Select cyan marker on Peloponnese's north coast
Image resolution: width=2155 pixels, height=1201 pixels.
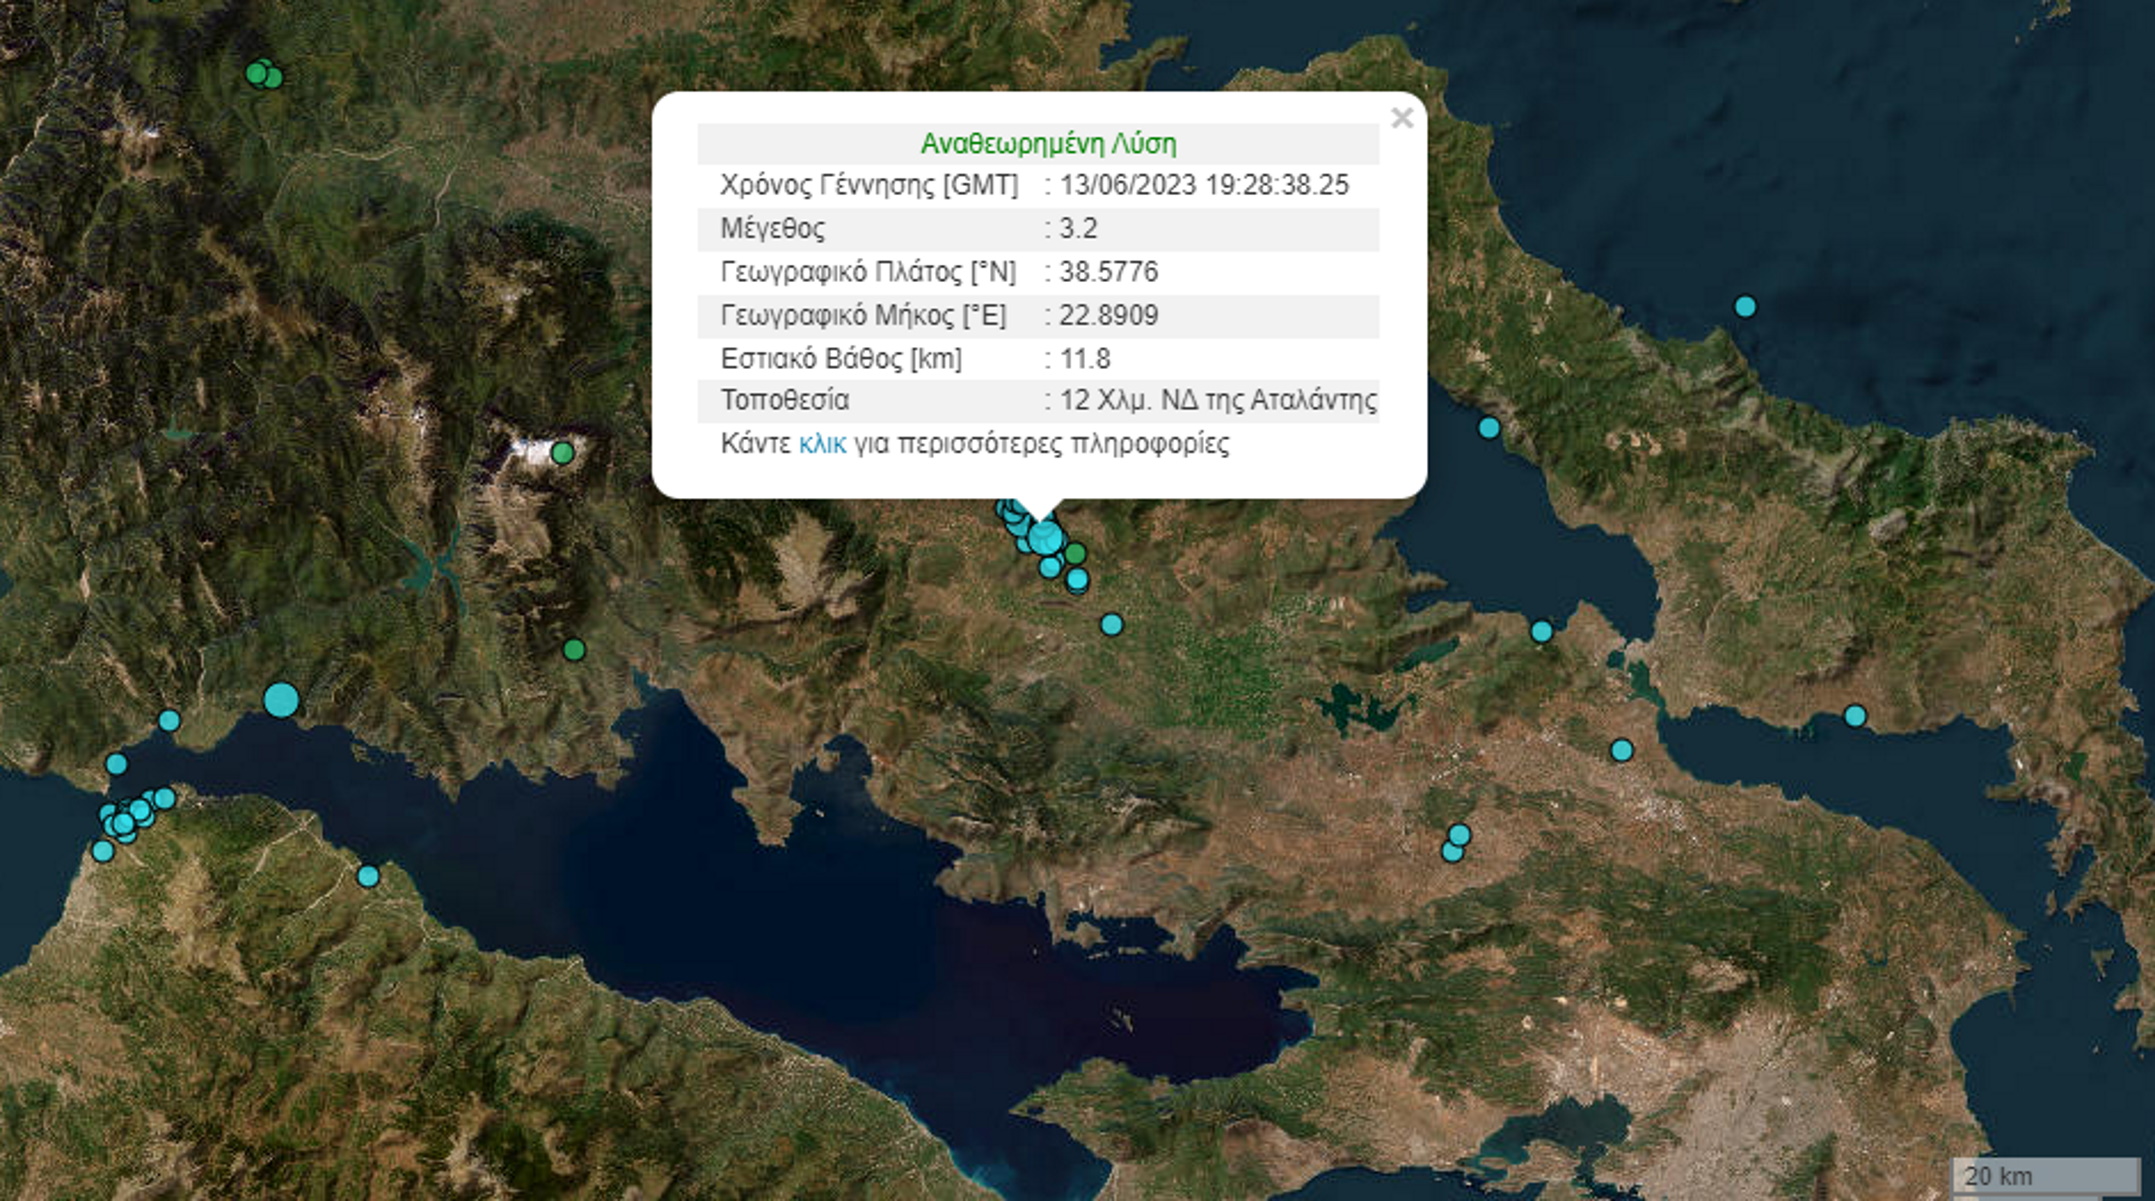[368, 876]
